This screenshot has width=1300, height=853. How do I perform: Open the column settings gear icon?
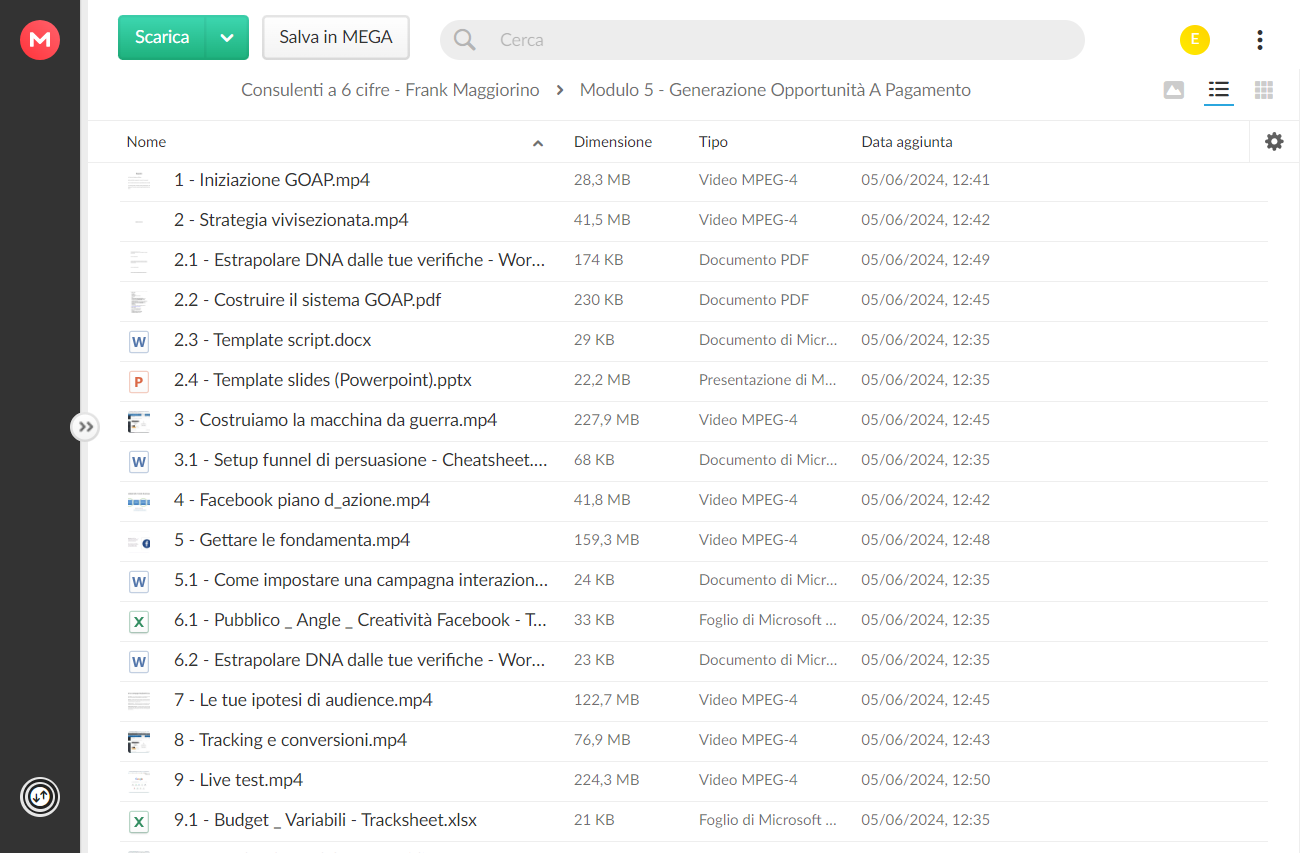[x=1274, y=142]
